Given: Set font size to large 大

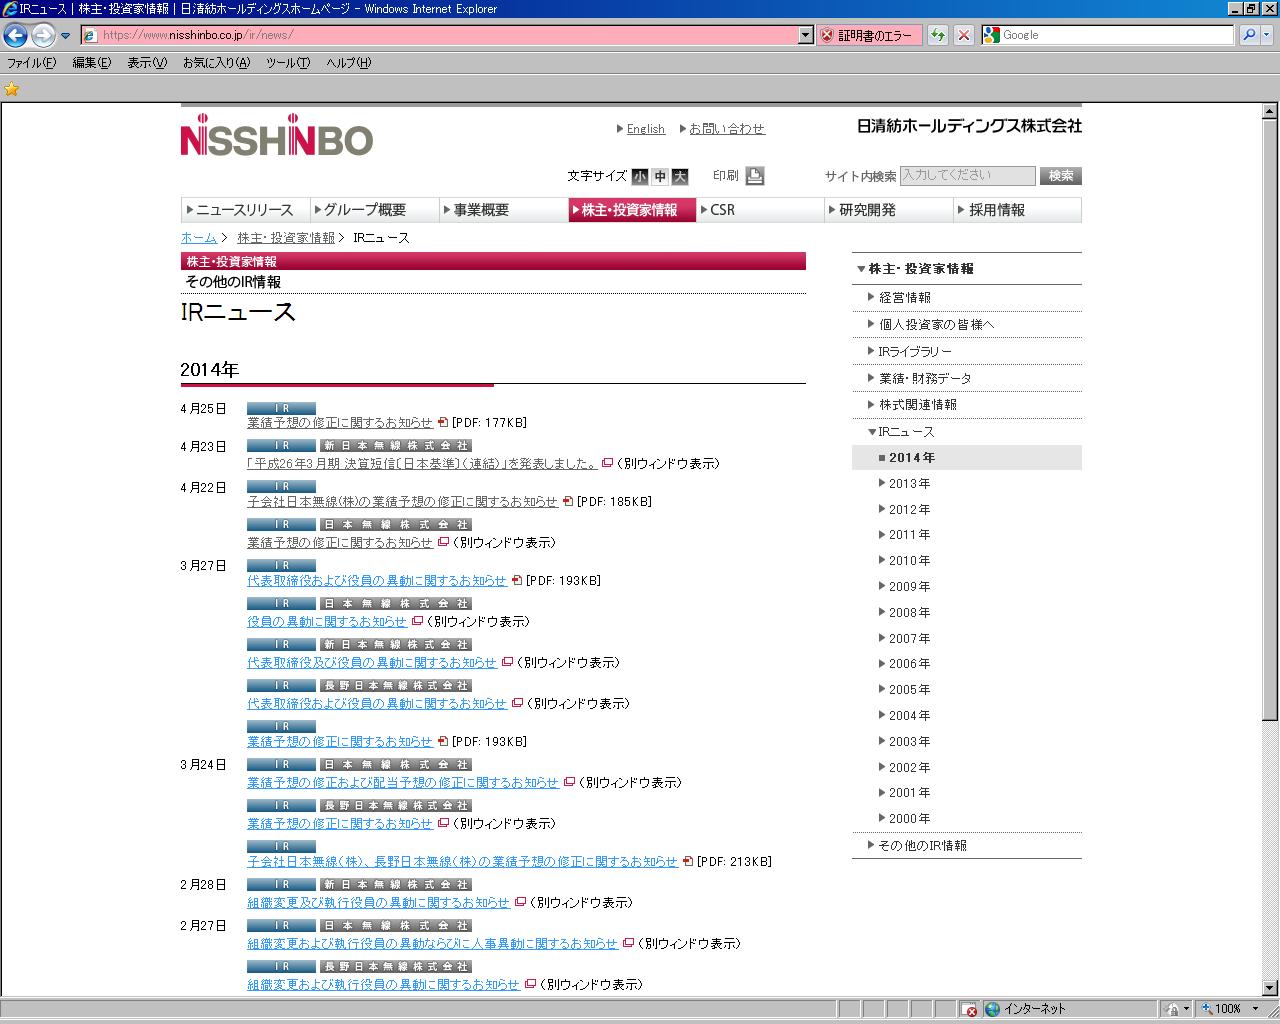Looking at the screenshot, I should coord(680,176).
